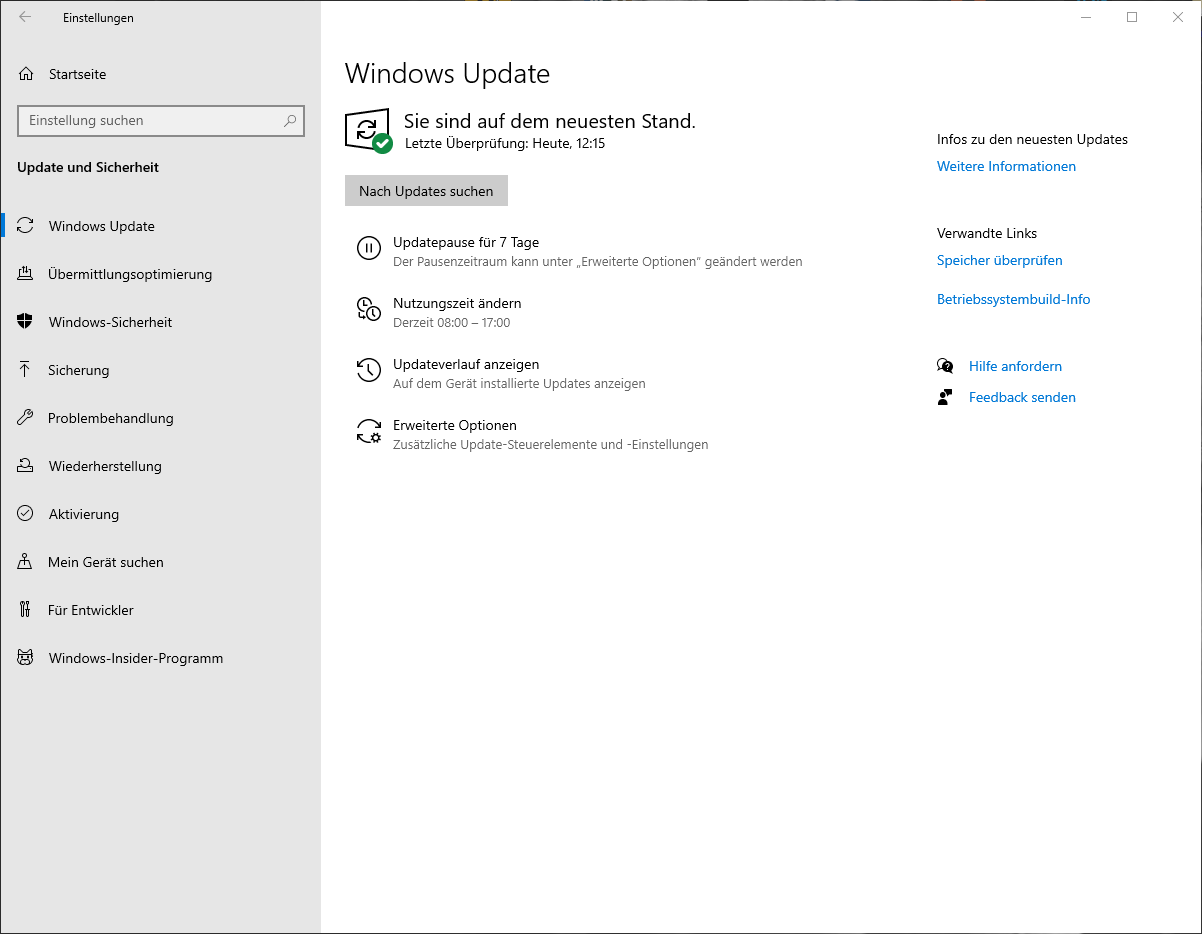Click the Mein Gerät suchen person icon

pyautogui.click(x=26, y=562)
